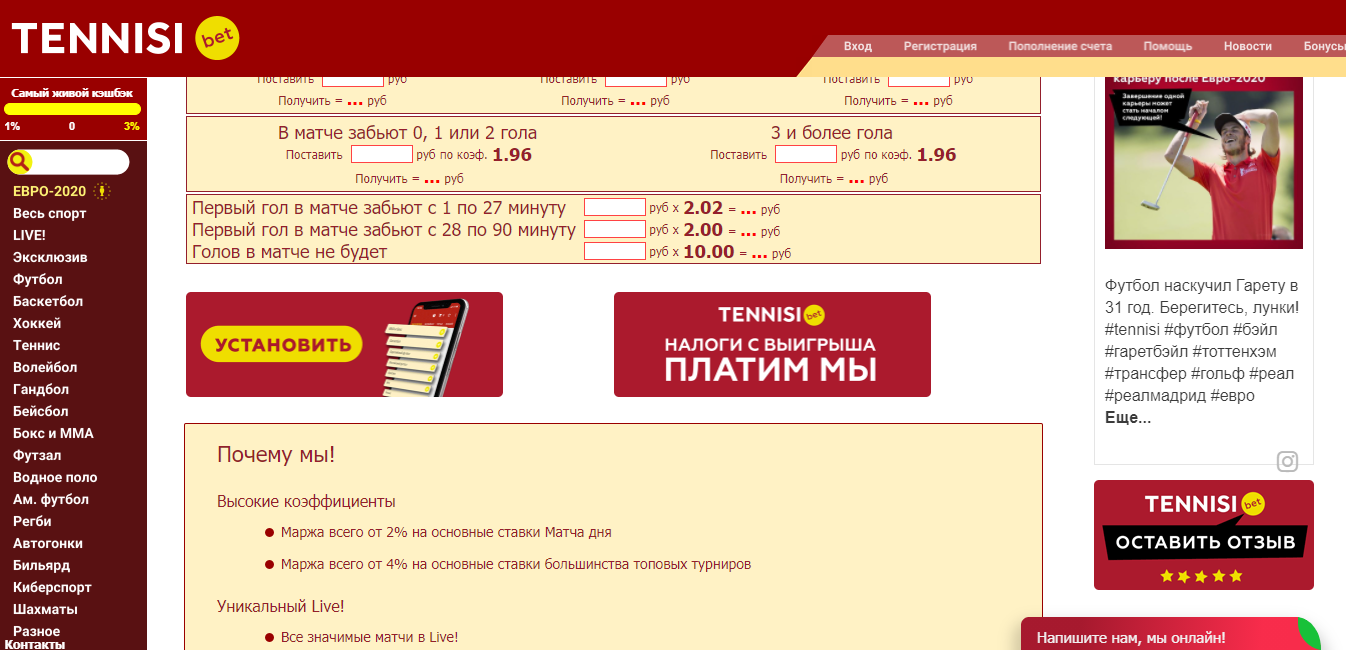Image resolution: width=1346 pixels, height=650 pixels.
Task: Choose Регби in the sports list
Action: 32,521
